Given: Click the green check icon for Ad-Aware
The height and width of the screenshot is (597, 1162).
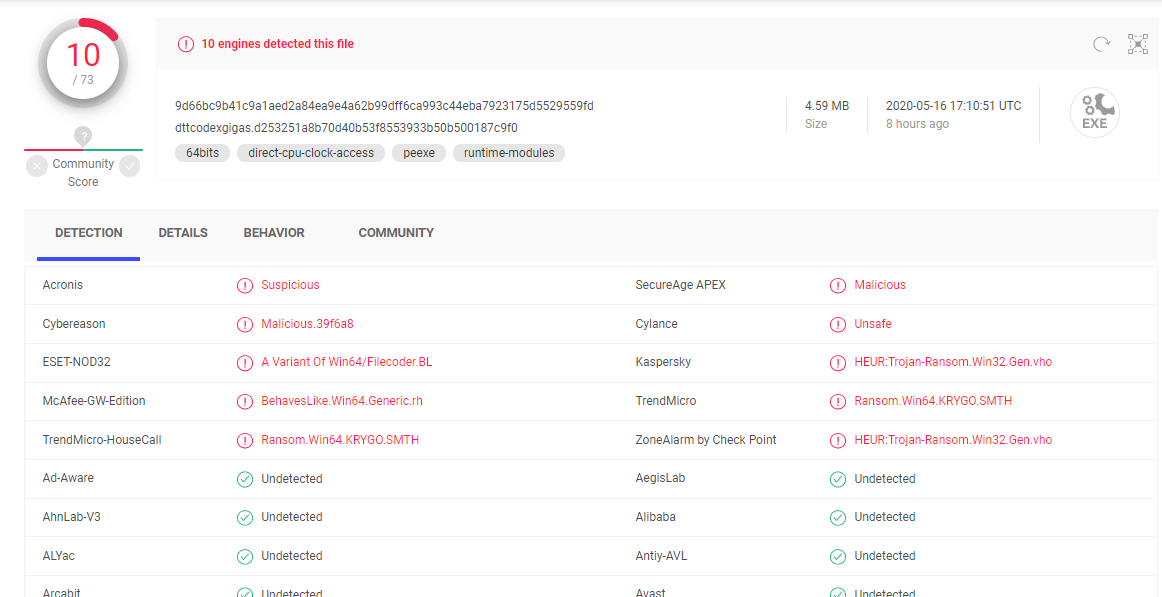Looking at the screenshot, I should pyautogui.click(x=245, y=479).
